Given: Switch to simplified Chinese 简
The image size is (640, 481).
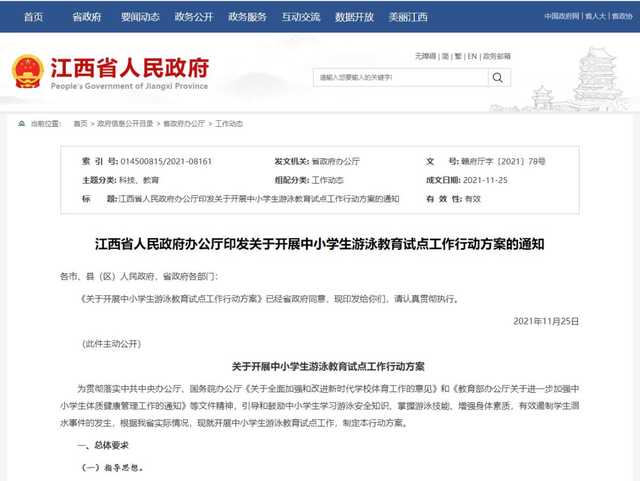Looking at the screenshot, I should (x=445, y=56).
